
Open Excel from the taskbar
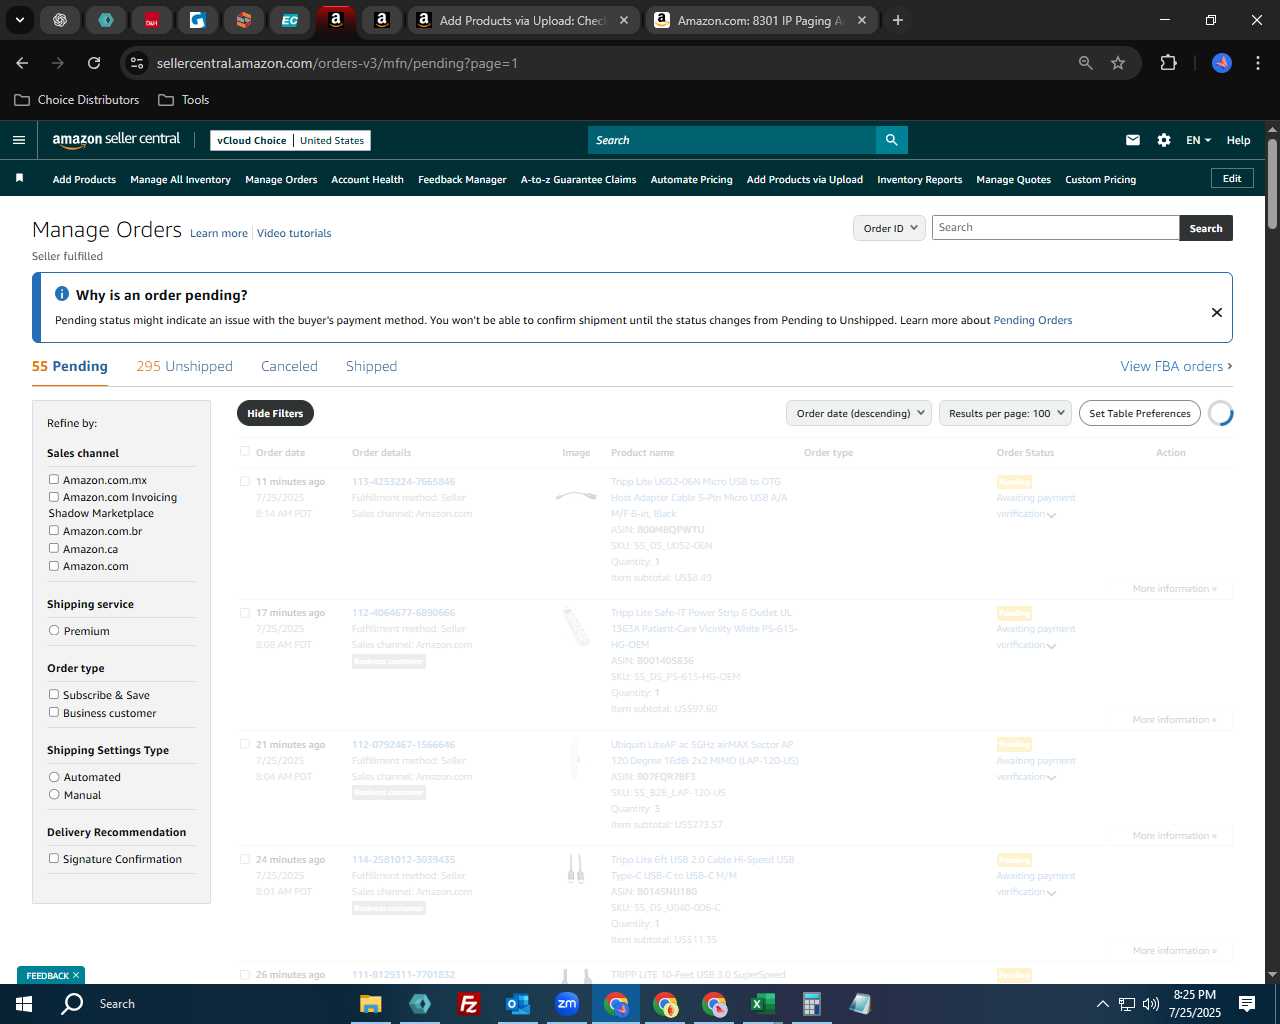pyautogui.click(x=762, y=1004)
